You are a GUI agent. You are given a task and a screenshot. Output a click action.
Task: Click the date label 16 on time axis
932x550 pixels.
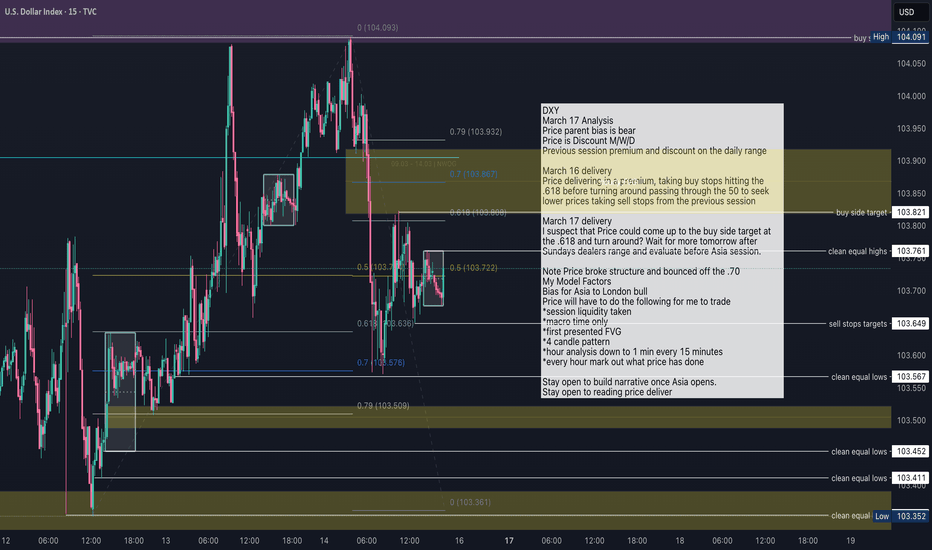pyautogui.click(x=459, y=541)
